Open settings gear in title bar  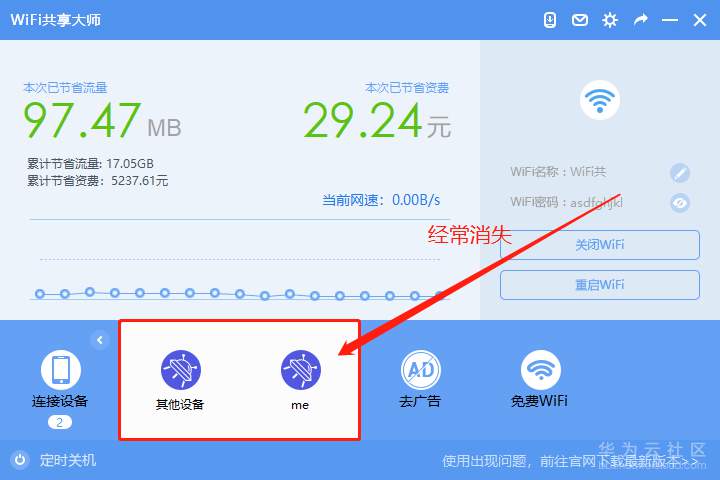point(610,20)
